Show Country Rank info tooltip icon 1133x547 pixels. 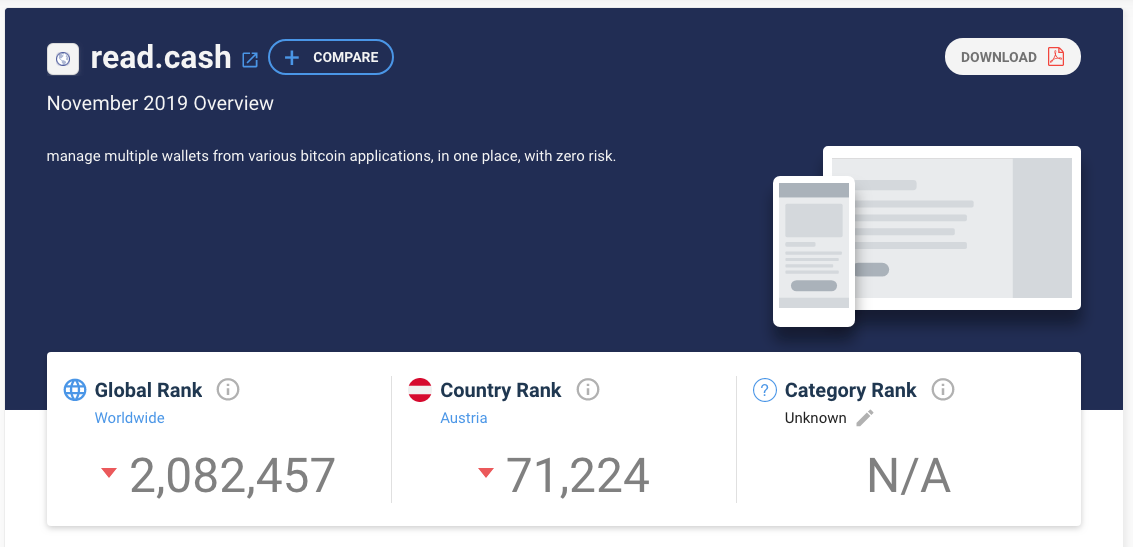click(587, 389)
